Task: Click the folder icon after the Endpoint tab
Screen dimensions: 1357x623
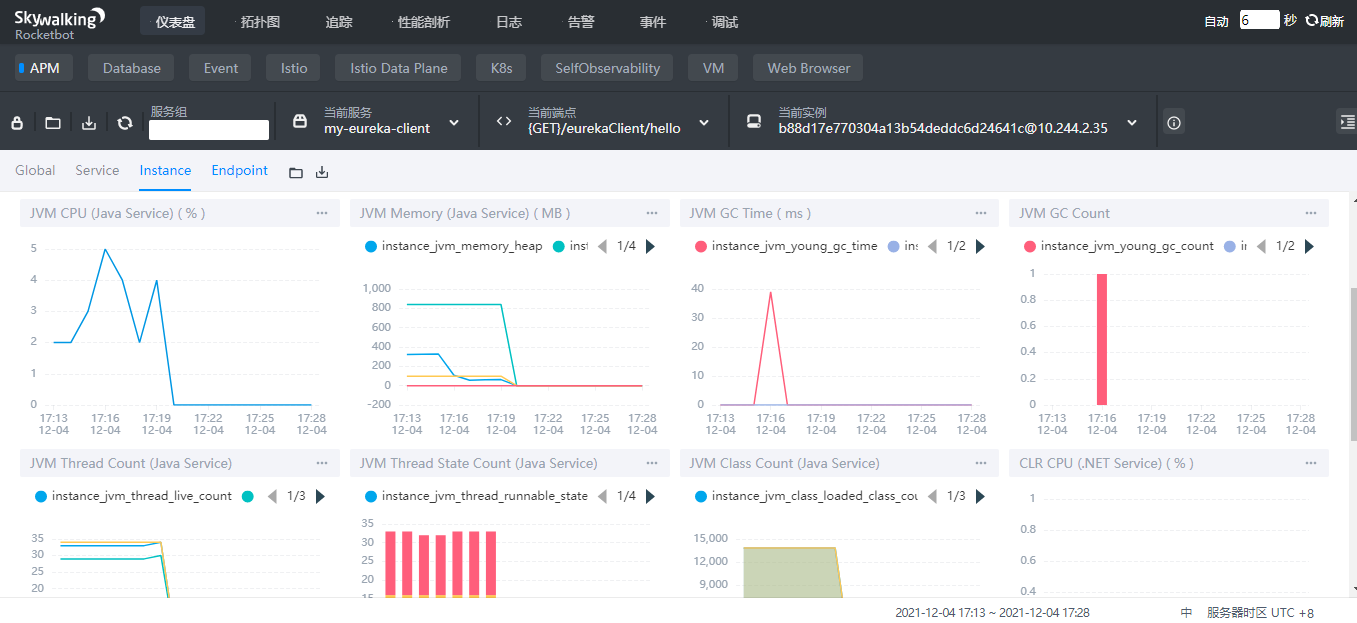Action: (x=296, y=173)
